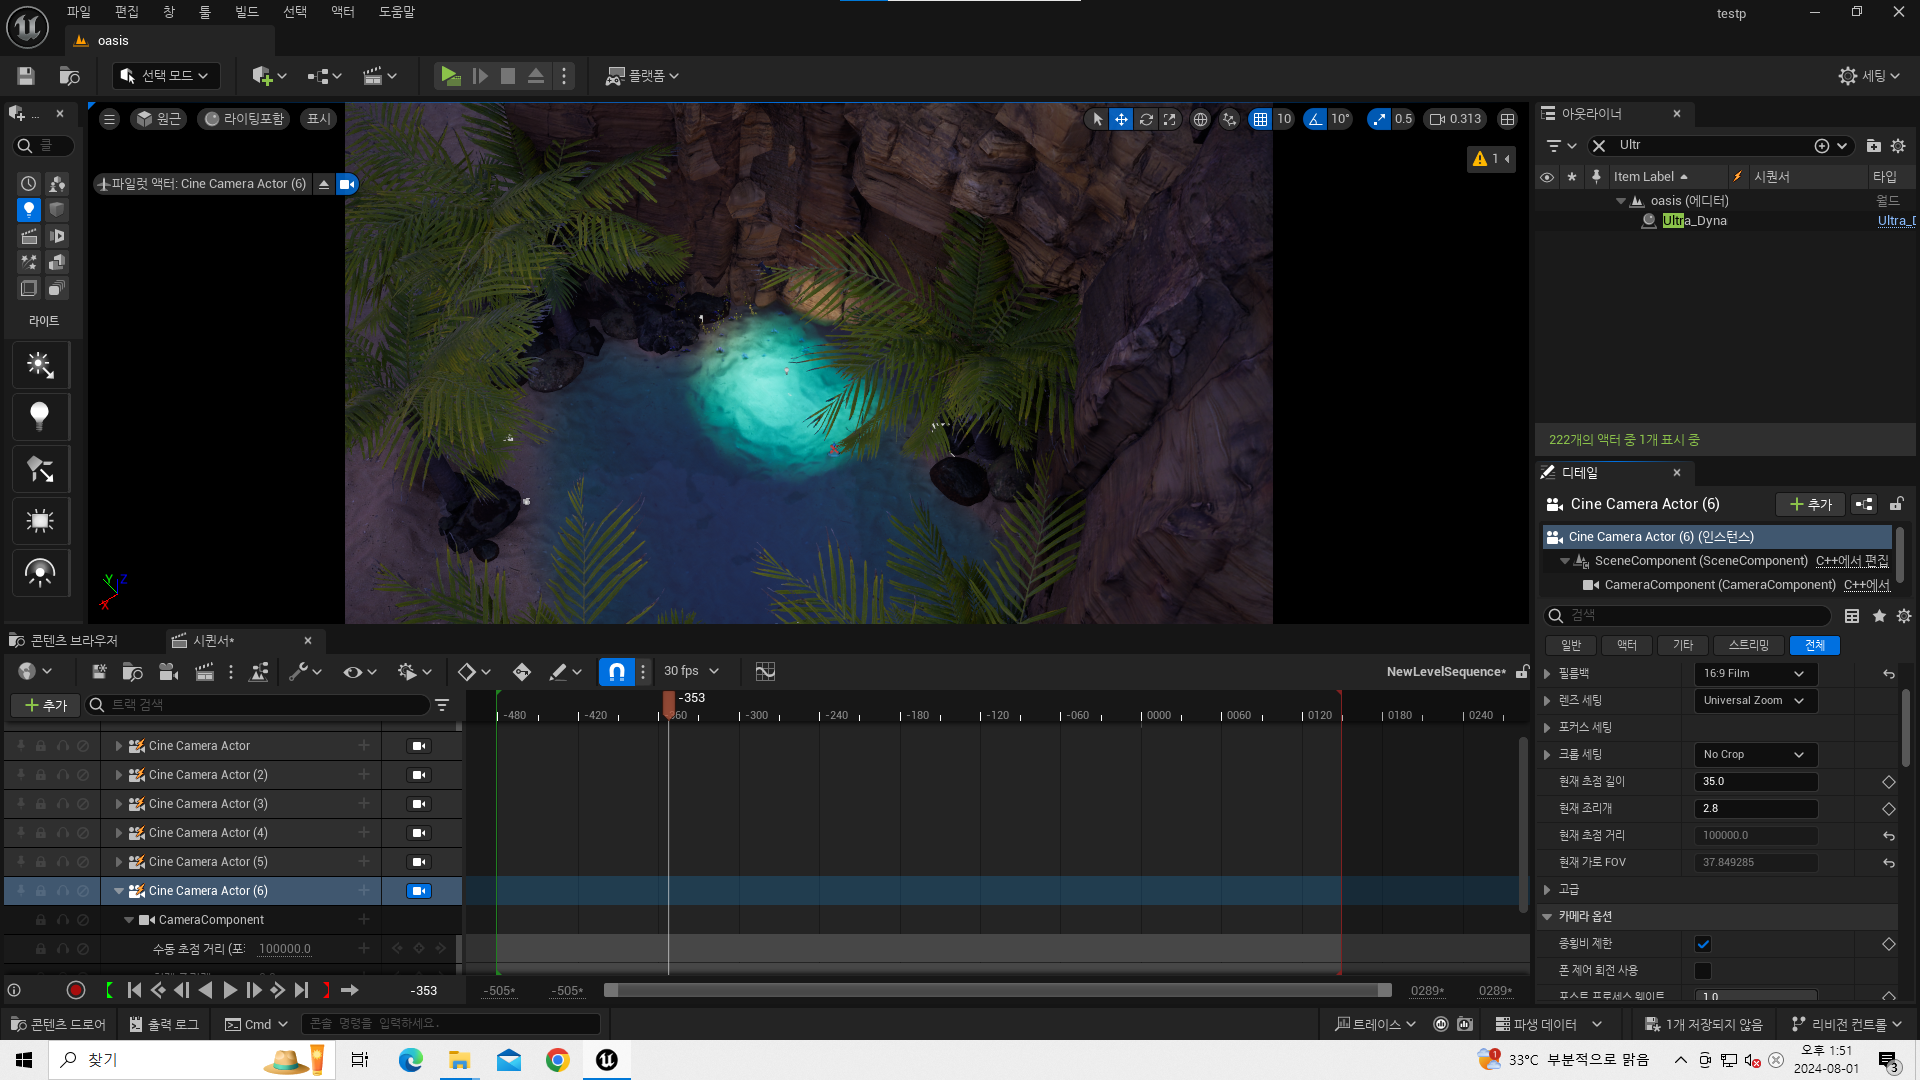Image resolution: width=1920 pixels, height=1080 pixels.
Task: Expand the Cine Camera Actor (3) track
Action: pos(119,804)
